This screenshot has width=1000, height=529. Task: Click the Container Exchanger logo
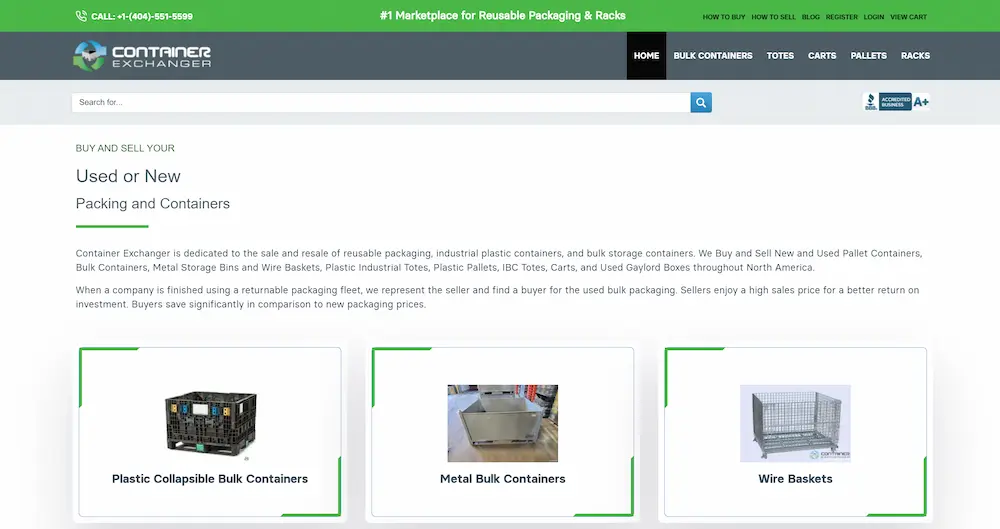(142, 56)
